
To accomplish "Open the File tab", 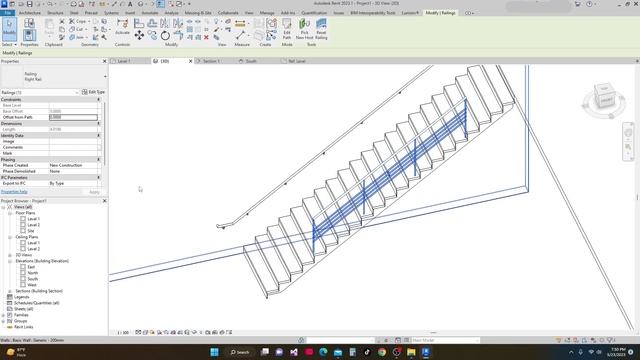I will point(7,13).
